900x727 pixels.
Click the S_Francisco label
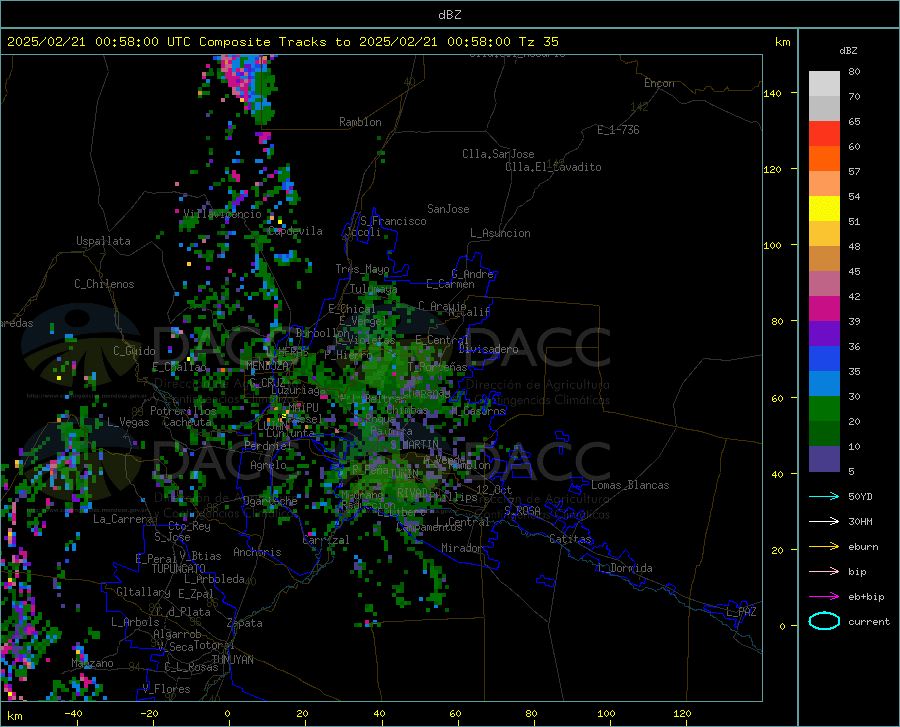[393, 221]
